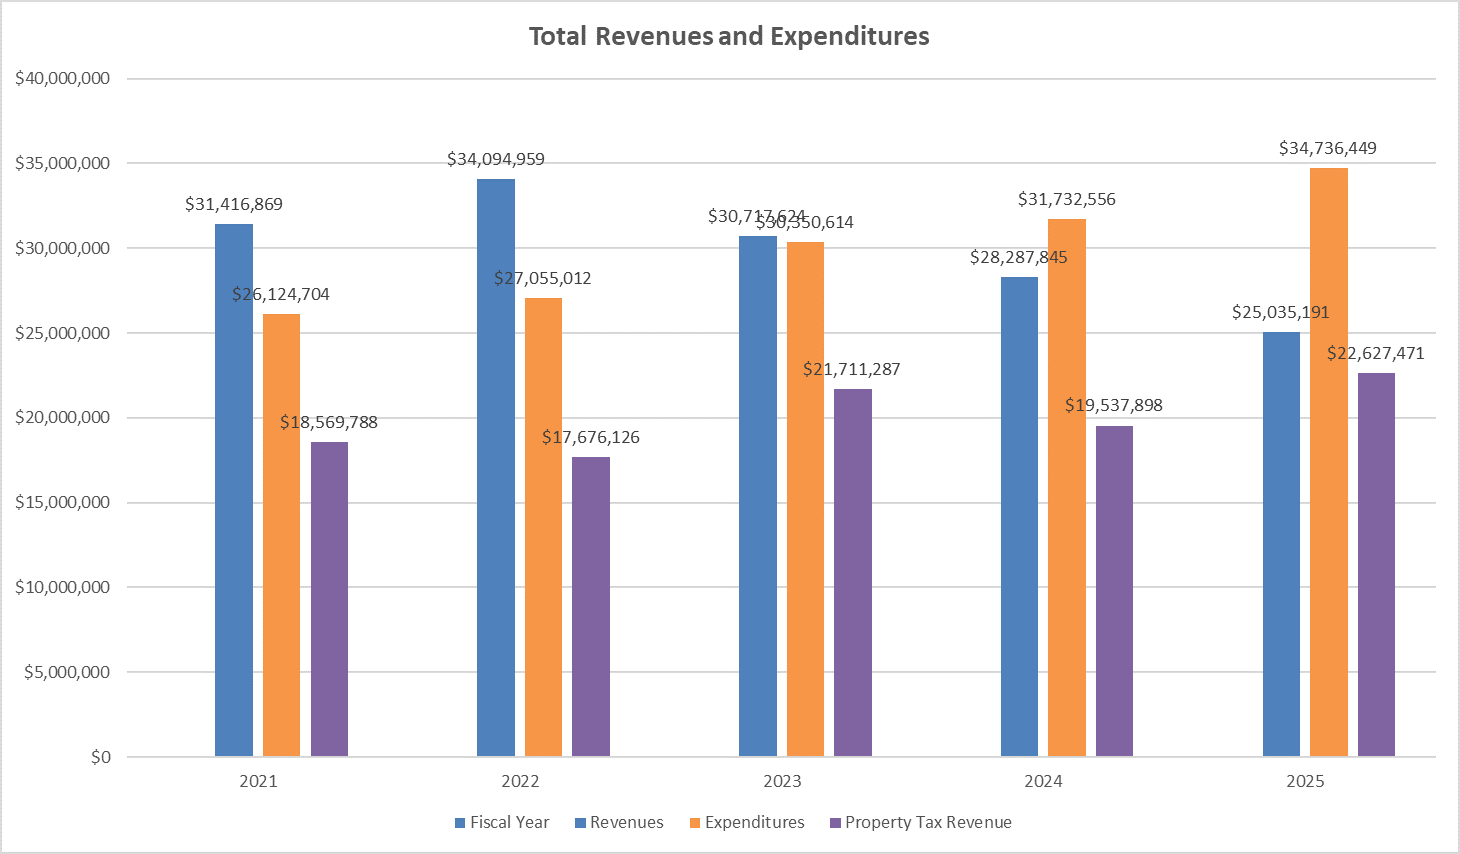This screenshot has width=1460, height=854.
Task: Click the purple Property Tax Revenue legend swatch
Action: pyautogui.click(x=835, y=823)
